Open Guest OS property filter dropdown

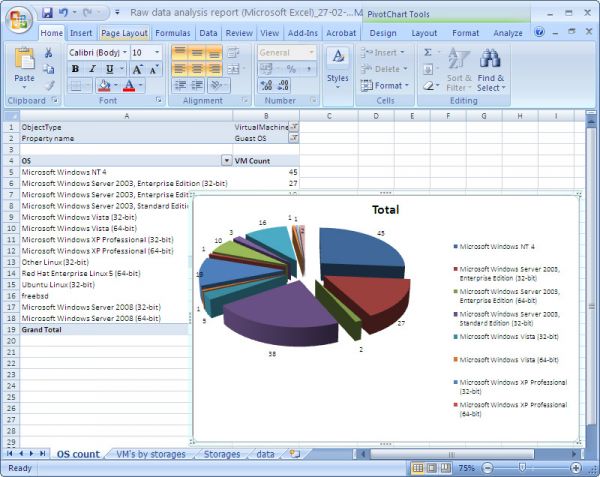(x=293, y=138)
